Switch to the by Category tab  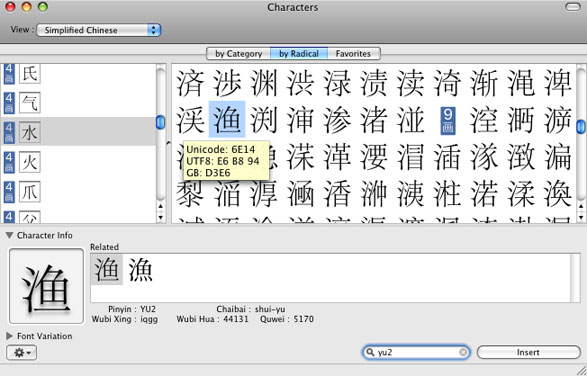pyautogui.click(x=238, y=54)
